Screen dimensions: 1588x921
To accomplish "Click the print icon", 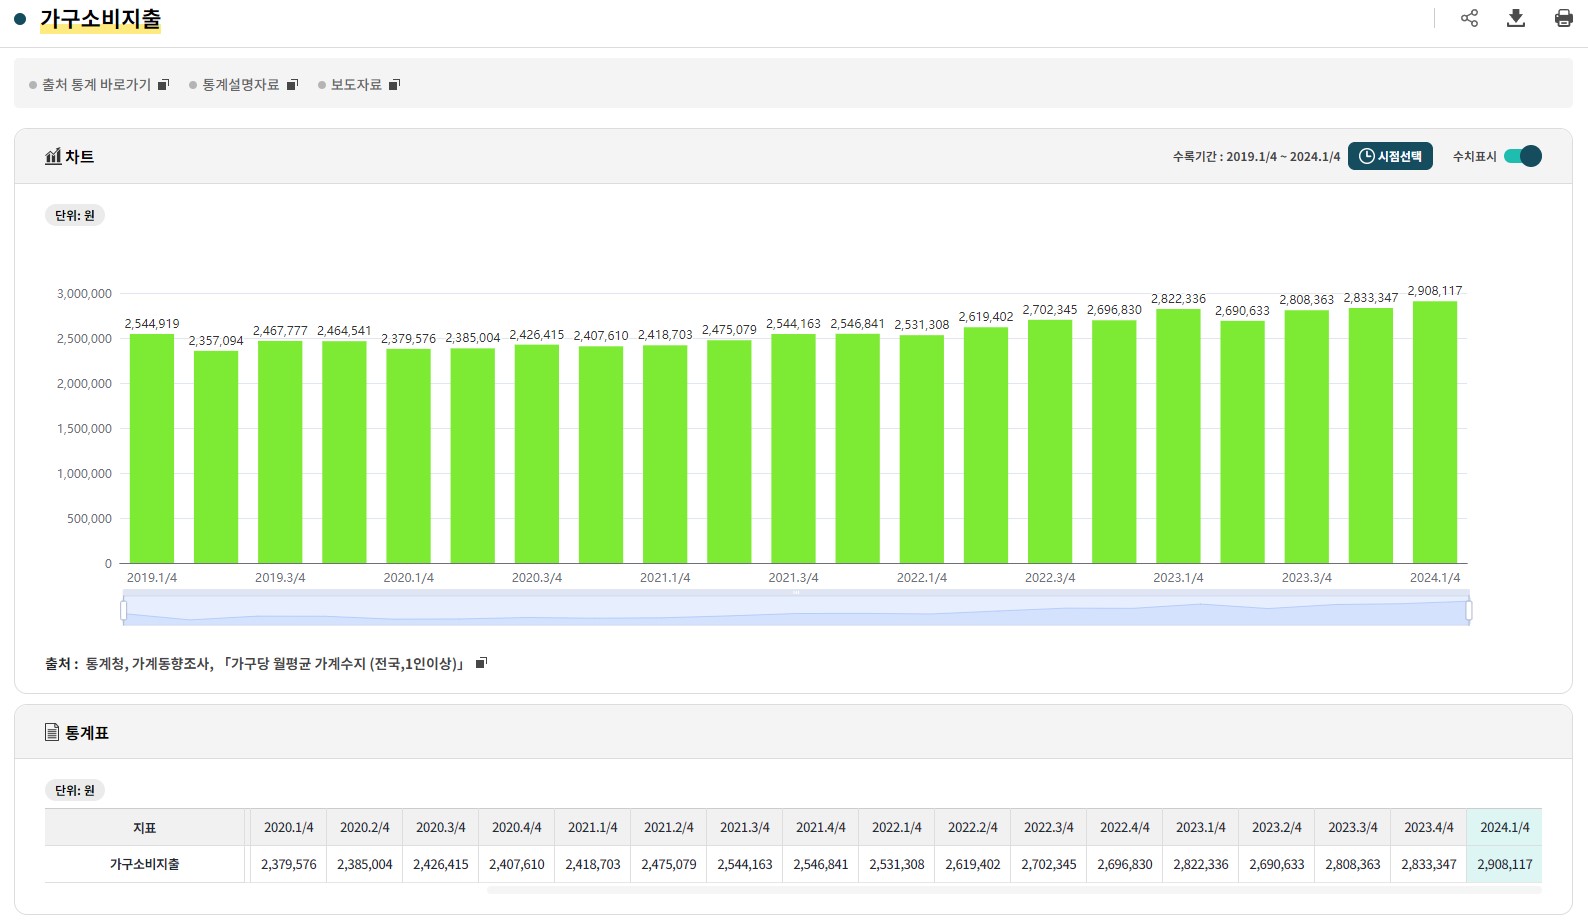I will [1564, 18].
